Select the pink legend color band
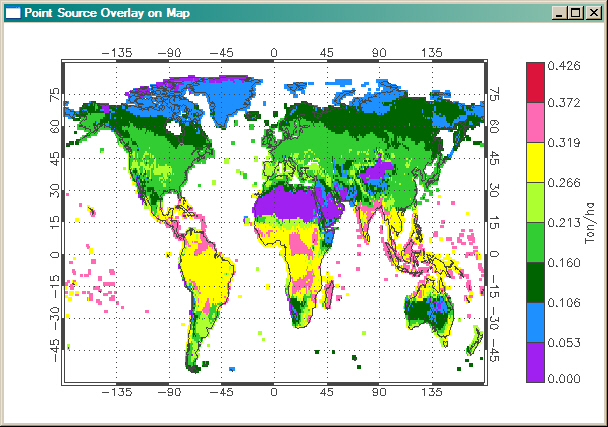Screen dimensions: 608x427 point(537,122)
